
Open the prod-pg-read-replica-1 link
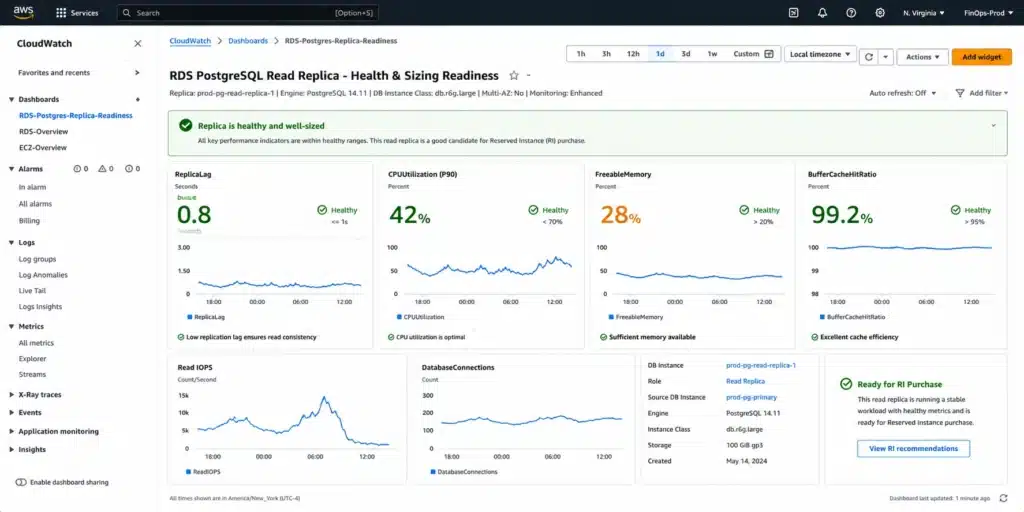[761, 366]
